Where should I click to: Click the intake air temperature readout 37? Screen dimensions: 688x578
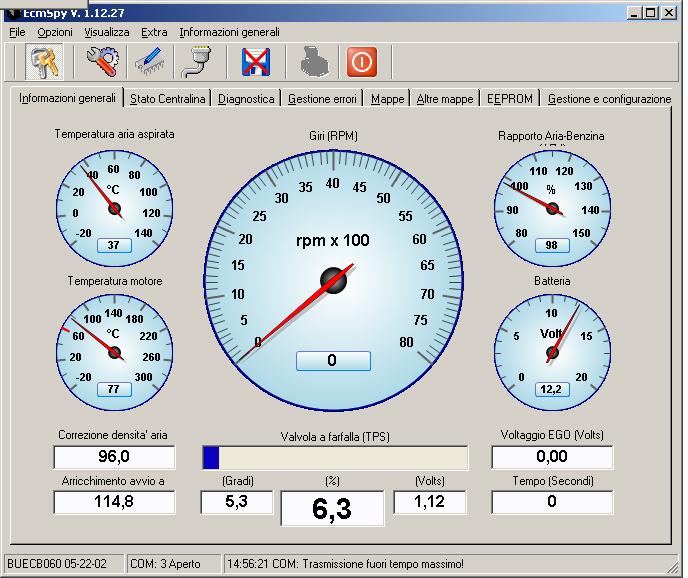point(114,245)
